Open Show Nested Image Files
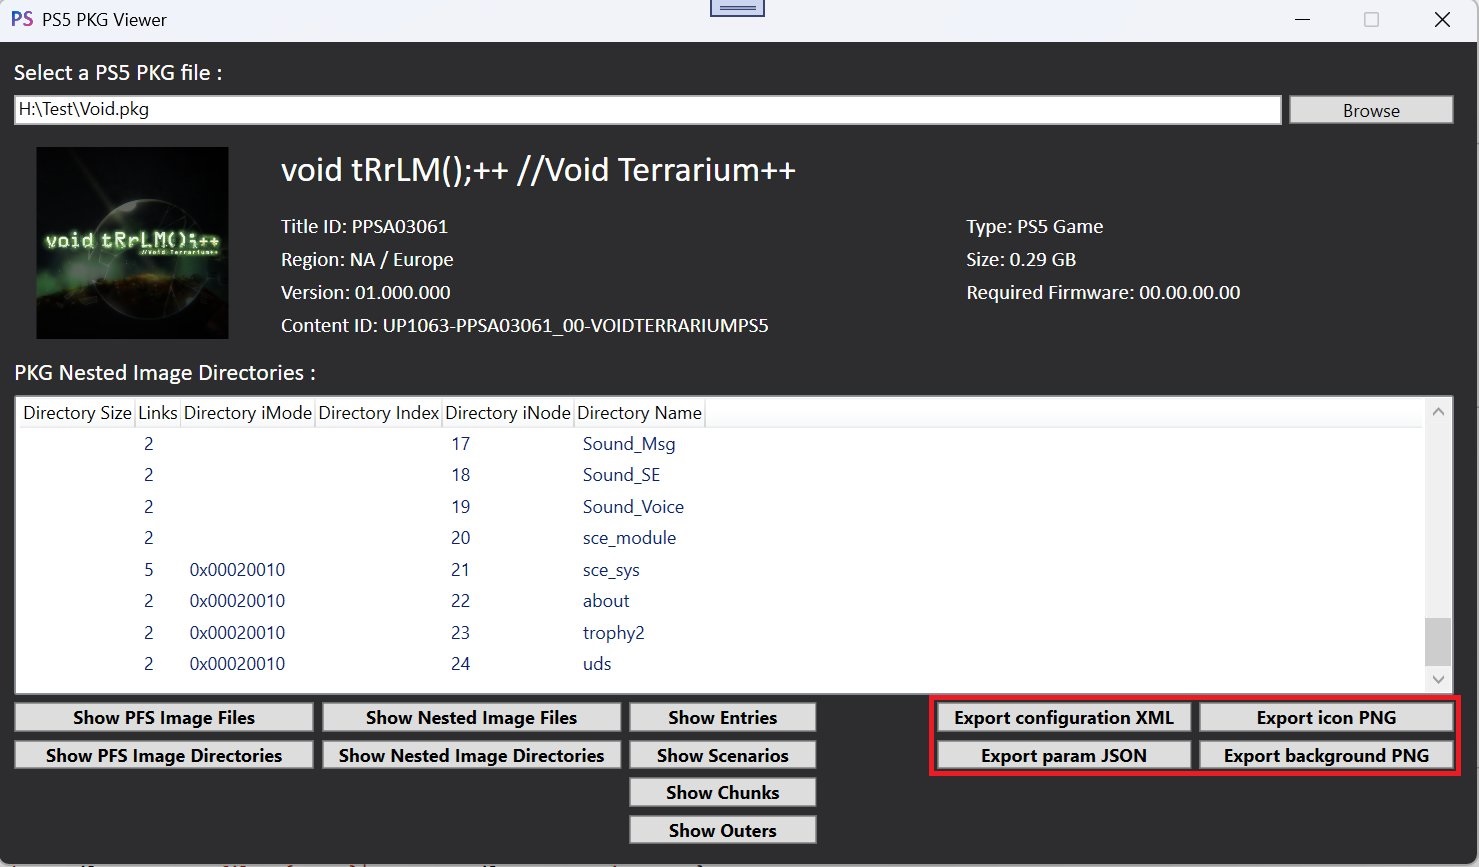The height and width of the screenshot is (867, 1479). pos(471,717)
